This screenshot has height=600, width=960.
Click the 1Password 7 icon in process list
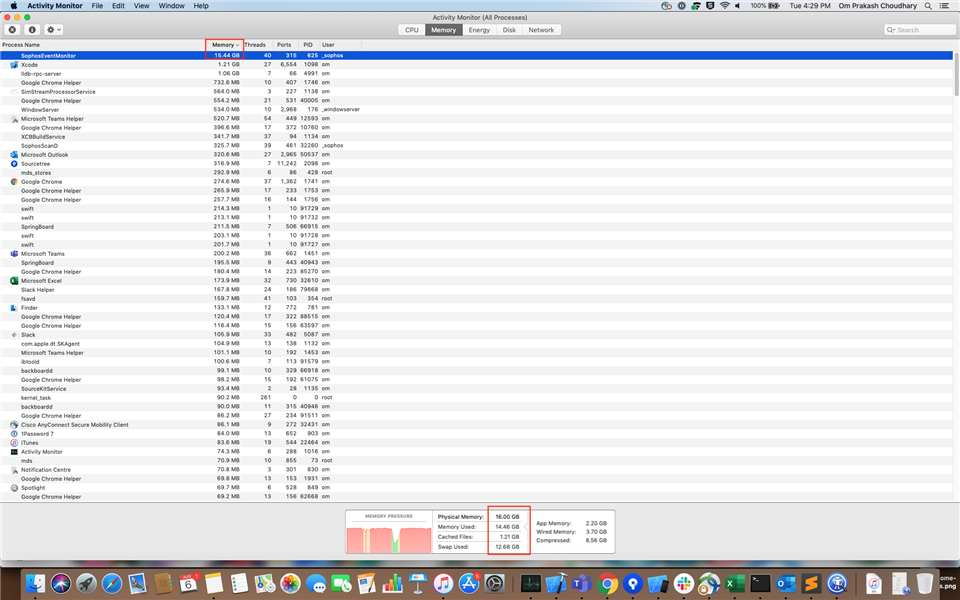(x=14, y=433)
